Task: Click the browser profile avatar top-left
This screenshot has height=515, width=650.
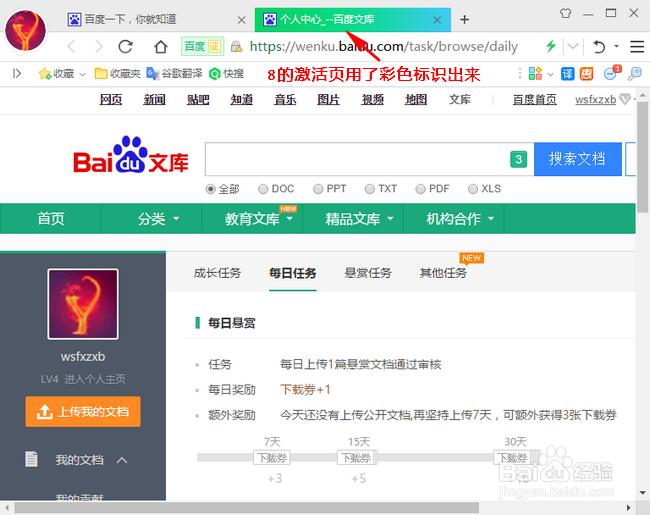Action: point(25,30)
